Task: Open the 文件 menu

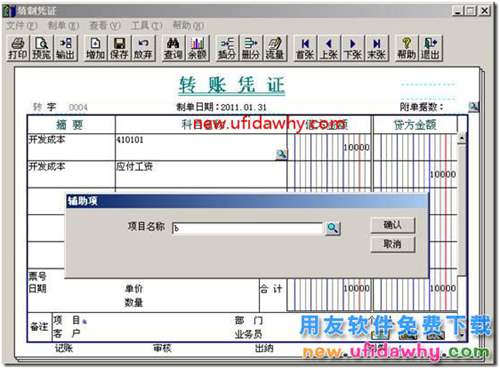Action: click(x=22, y=26)
